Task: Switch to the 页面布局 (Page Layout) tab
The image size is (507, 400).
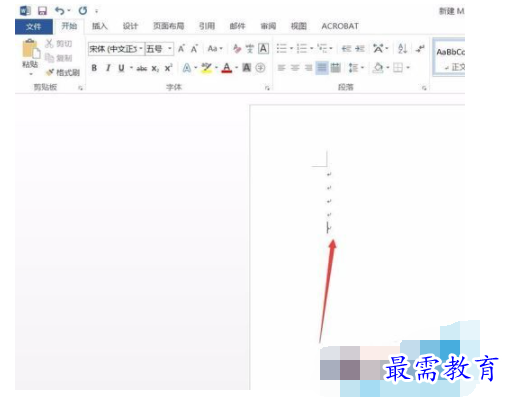Action: 168,26
